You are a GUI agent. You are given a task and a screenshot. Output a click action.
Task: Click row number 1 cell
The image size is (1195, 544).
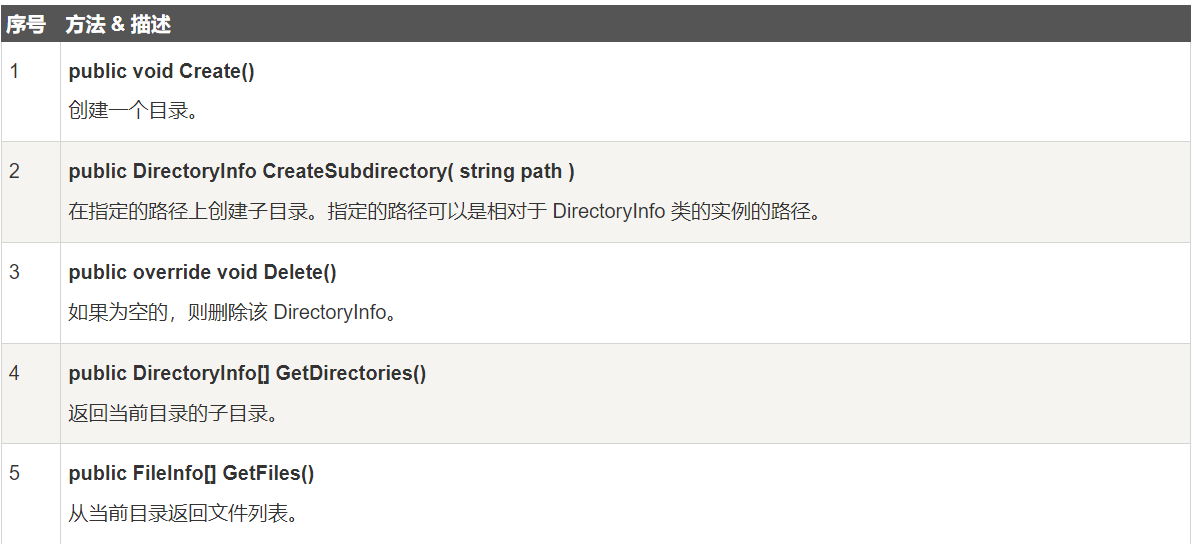click(x=15, y=71)
